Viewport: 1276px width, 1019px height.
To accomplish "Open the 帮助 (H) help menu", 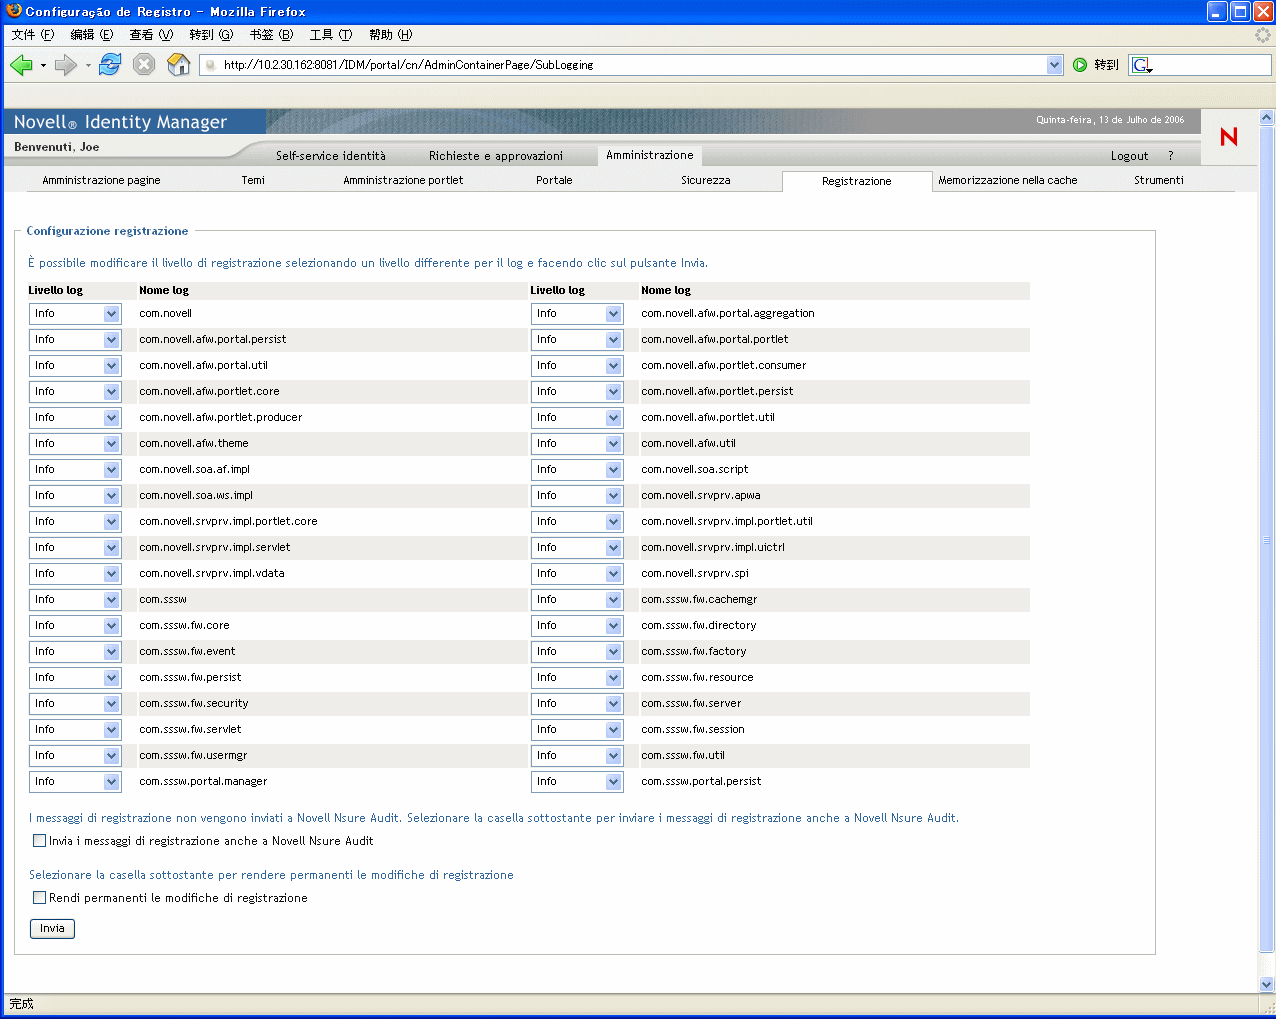I will pyautogui.click(x=391, y=35).
